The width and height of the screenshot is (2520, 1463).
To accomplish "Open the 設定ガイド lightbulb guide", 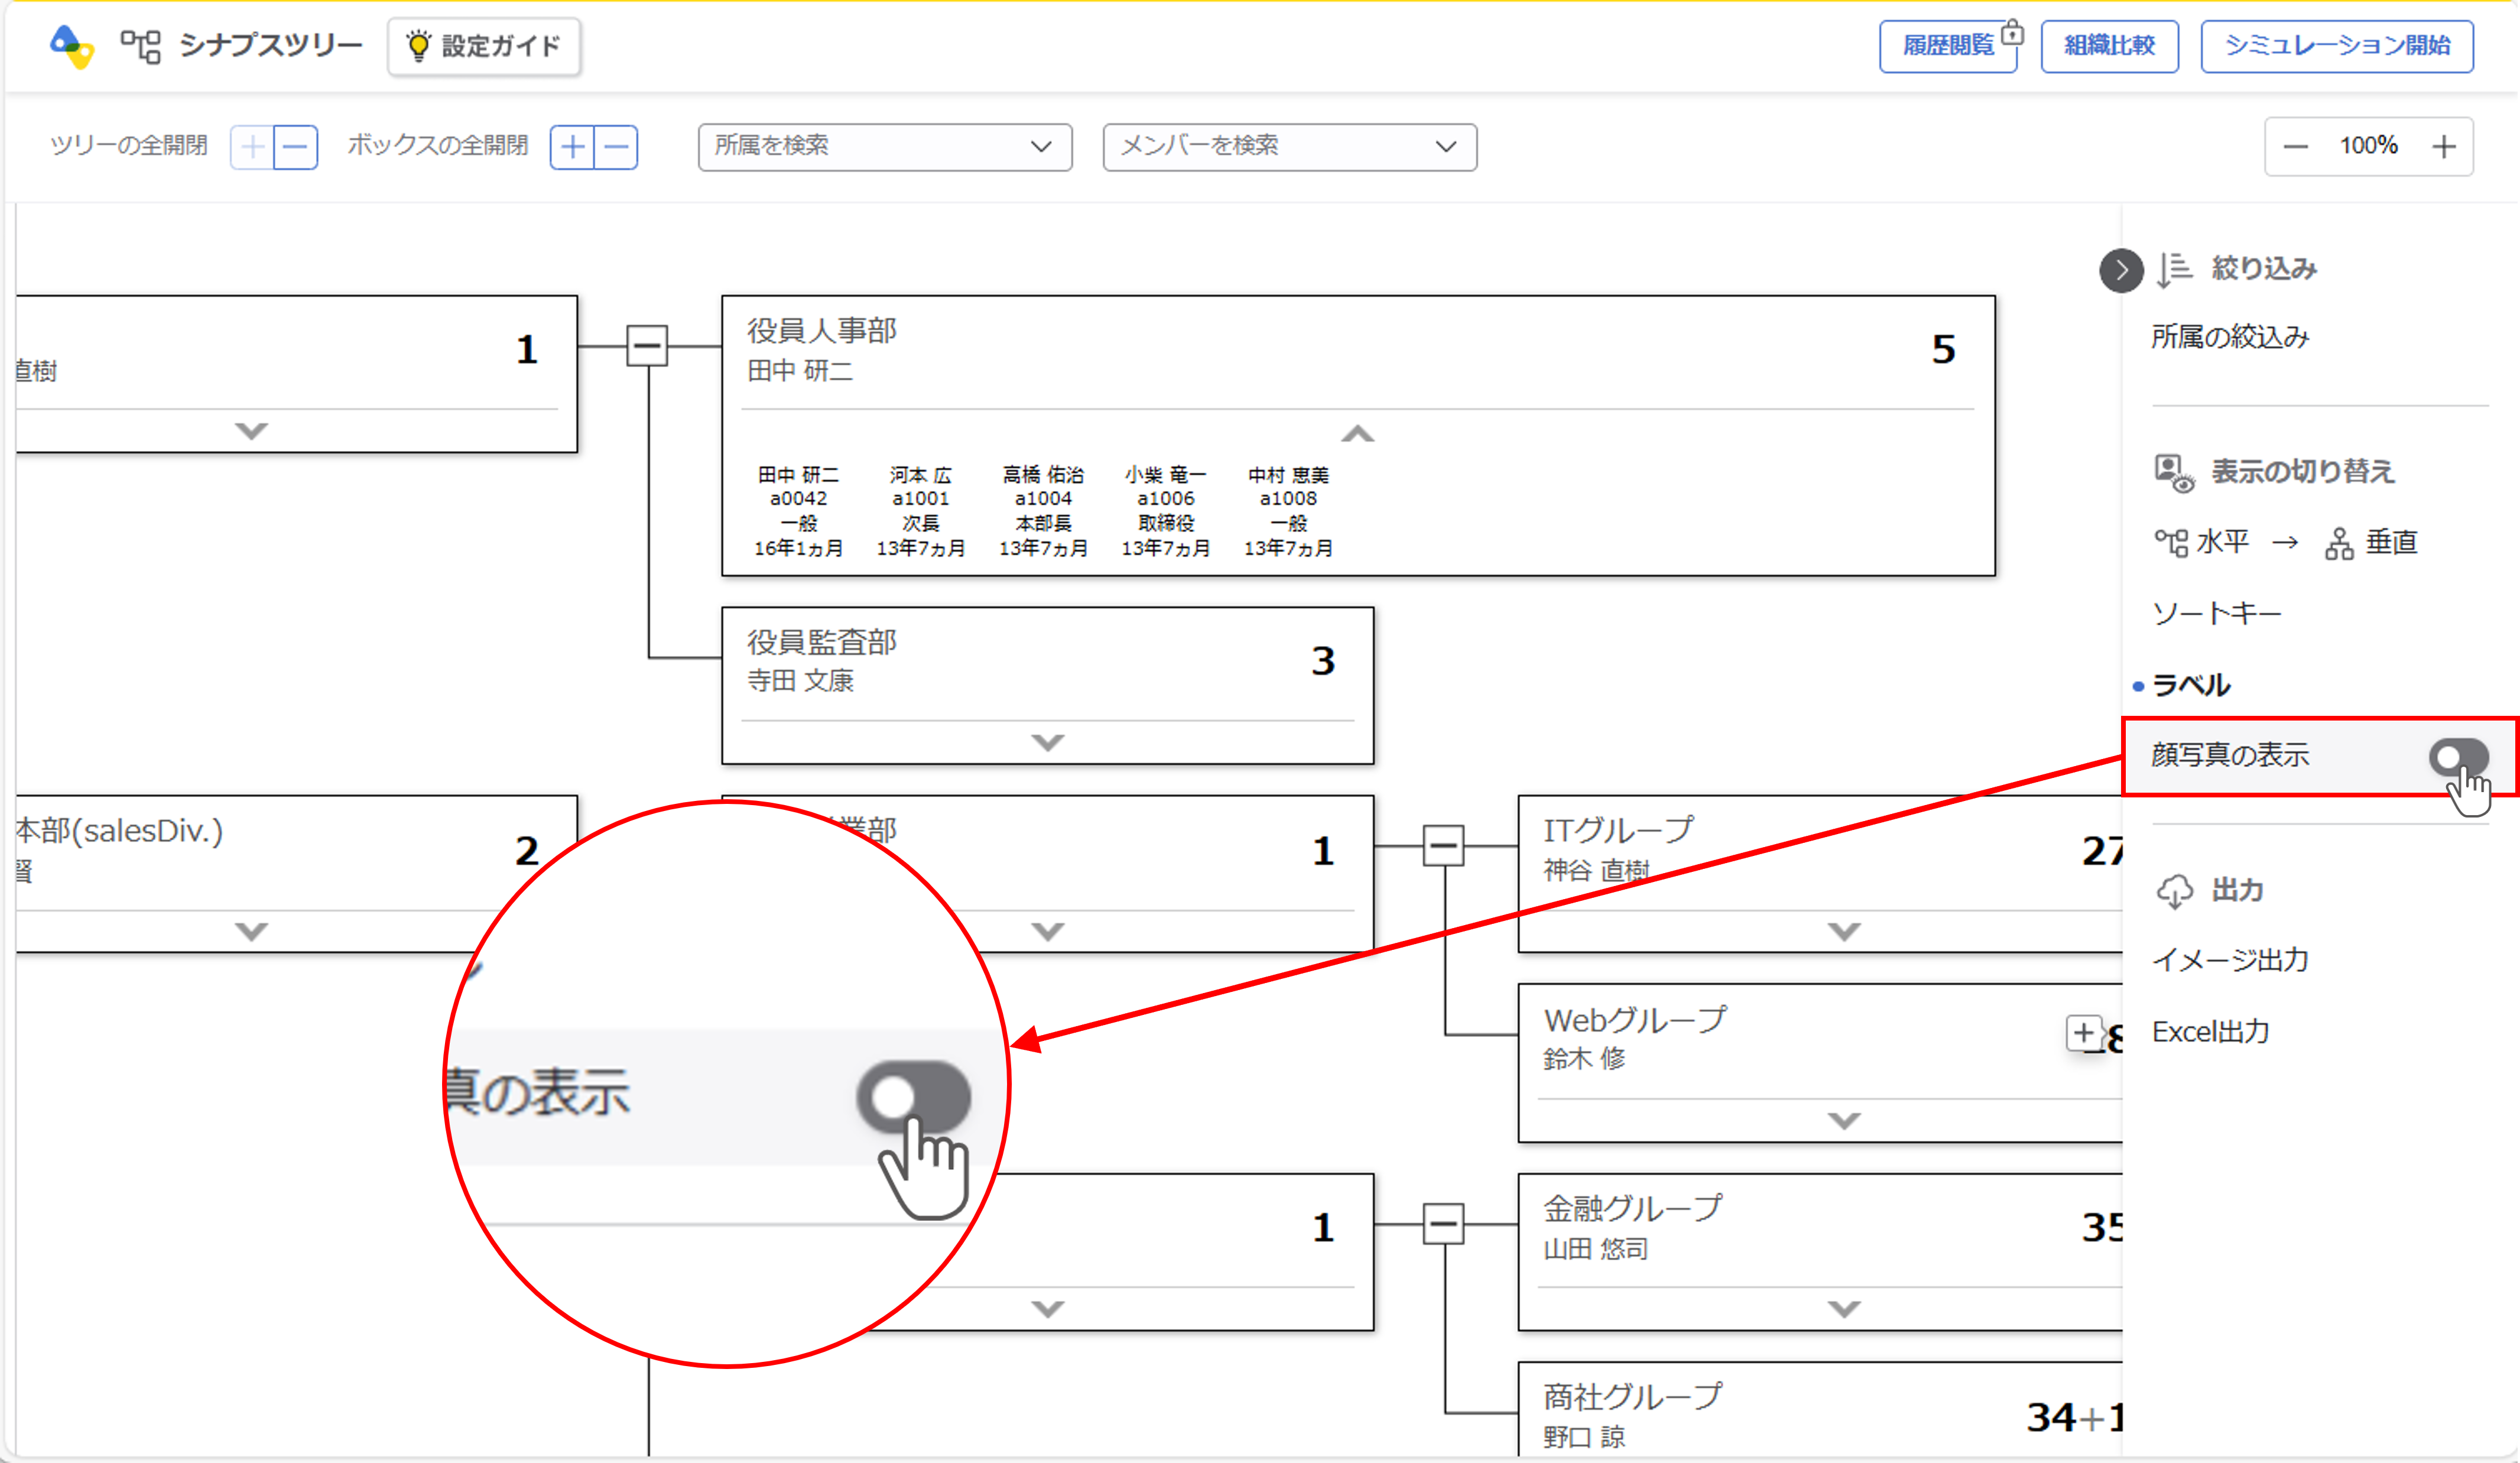I will (484, 46).
